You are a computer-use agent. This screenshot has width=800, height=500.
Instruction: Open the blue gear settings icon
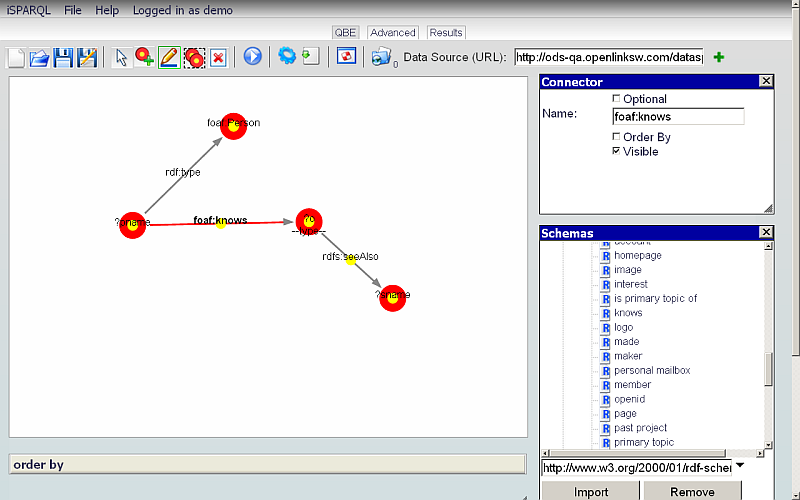(x=287, y=56)
